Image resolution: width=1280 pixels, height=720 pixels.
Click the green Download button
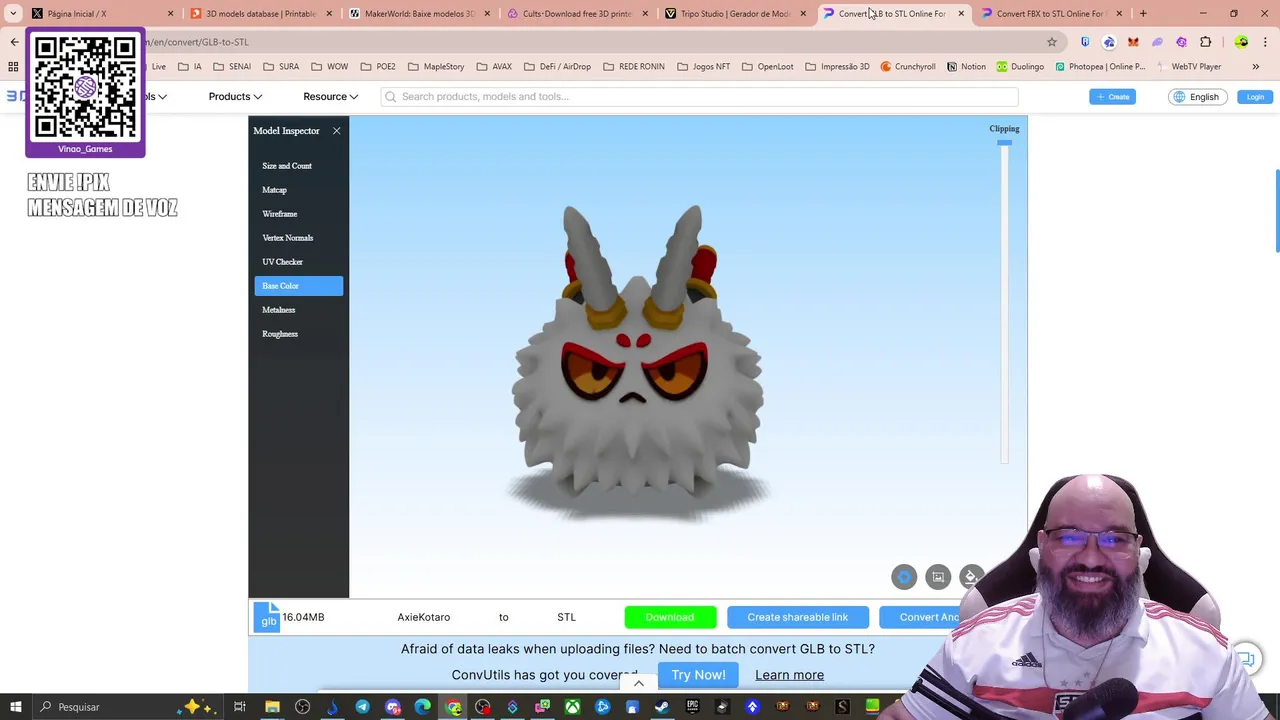click(x=670, y=617)
